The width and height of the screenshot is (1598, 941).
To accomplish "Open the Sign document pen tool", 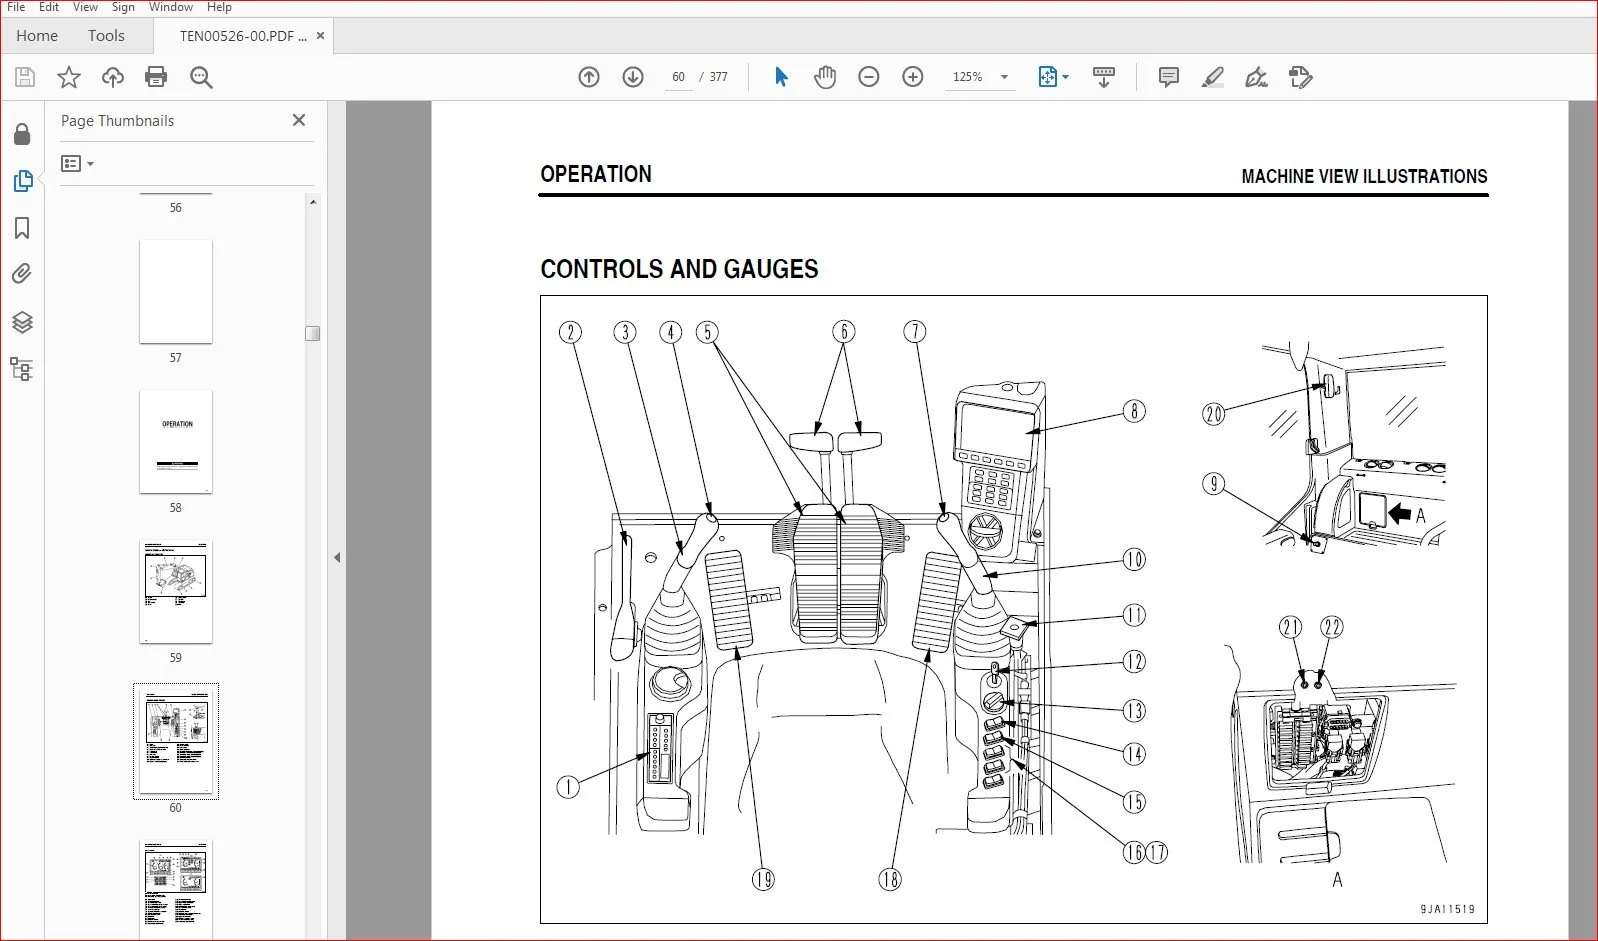I will pyautogui.click(x=1256, y=77).
